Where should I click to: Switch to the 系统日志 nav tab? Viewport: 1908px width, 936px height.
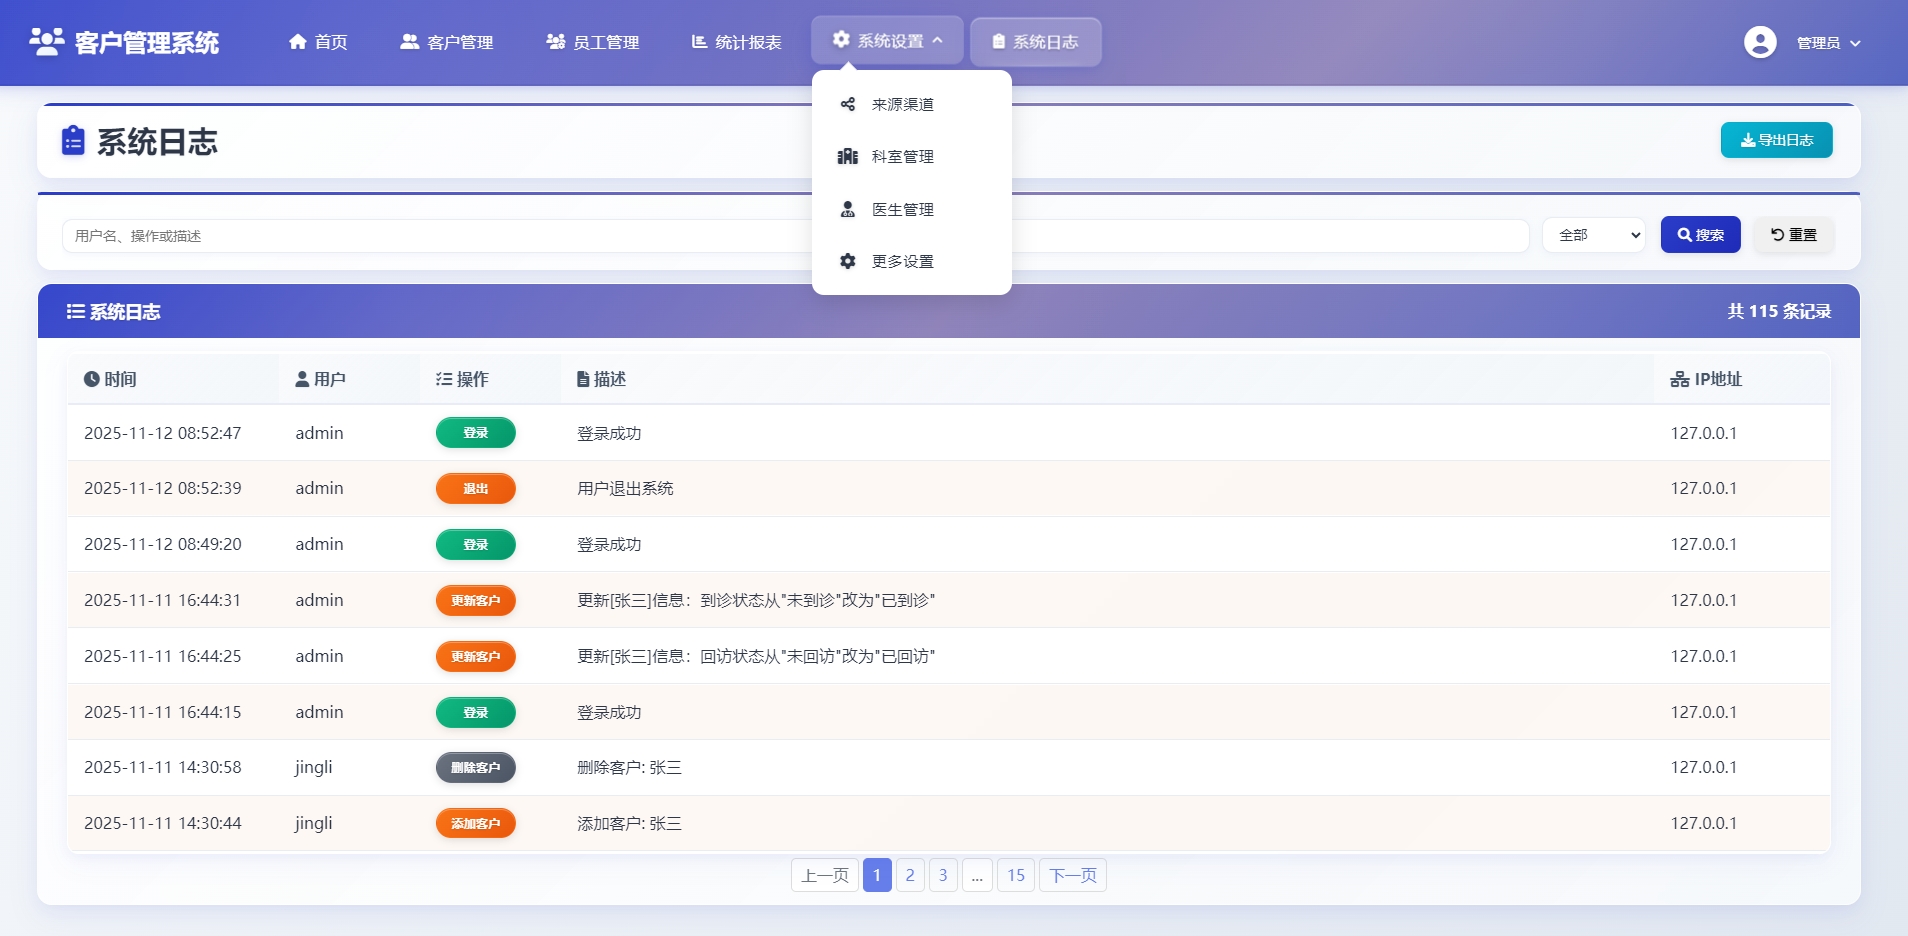coord(1035,42)
